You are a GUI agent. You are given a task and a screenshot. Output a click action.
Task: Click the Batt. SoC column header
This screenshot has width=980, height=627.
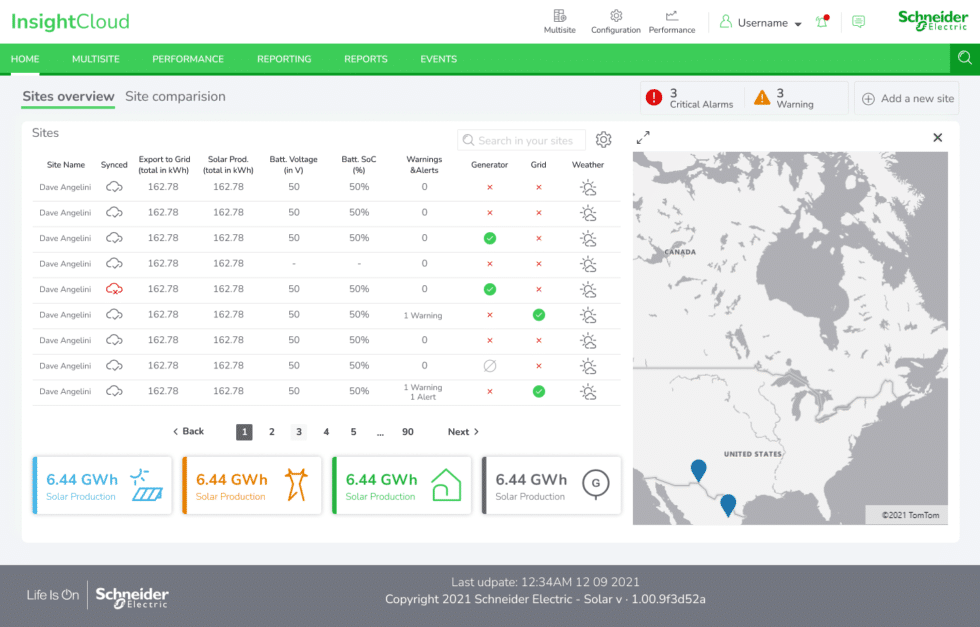359,164
